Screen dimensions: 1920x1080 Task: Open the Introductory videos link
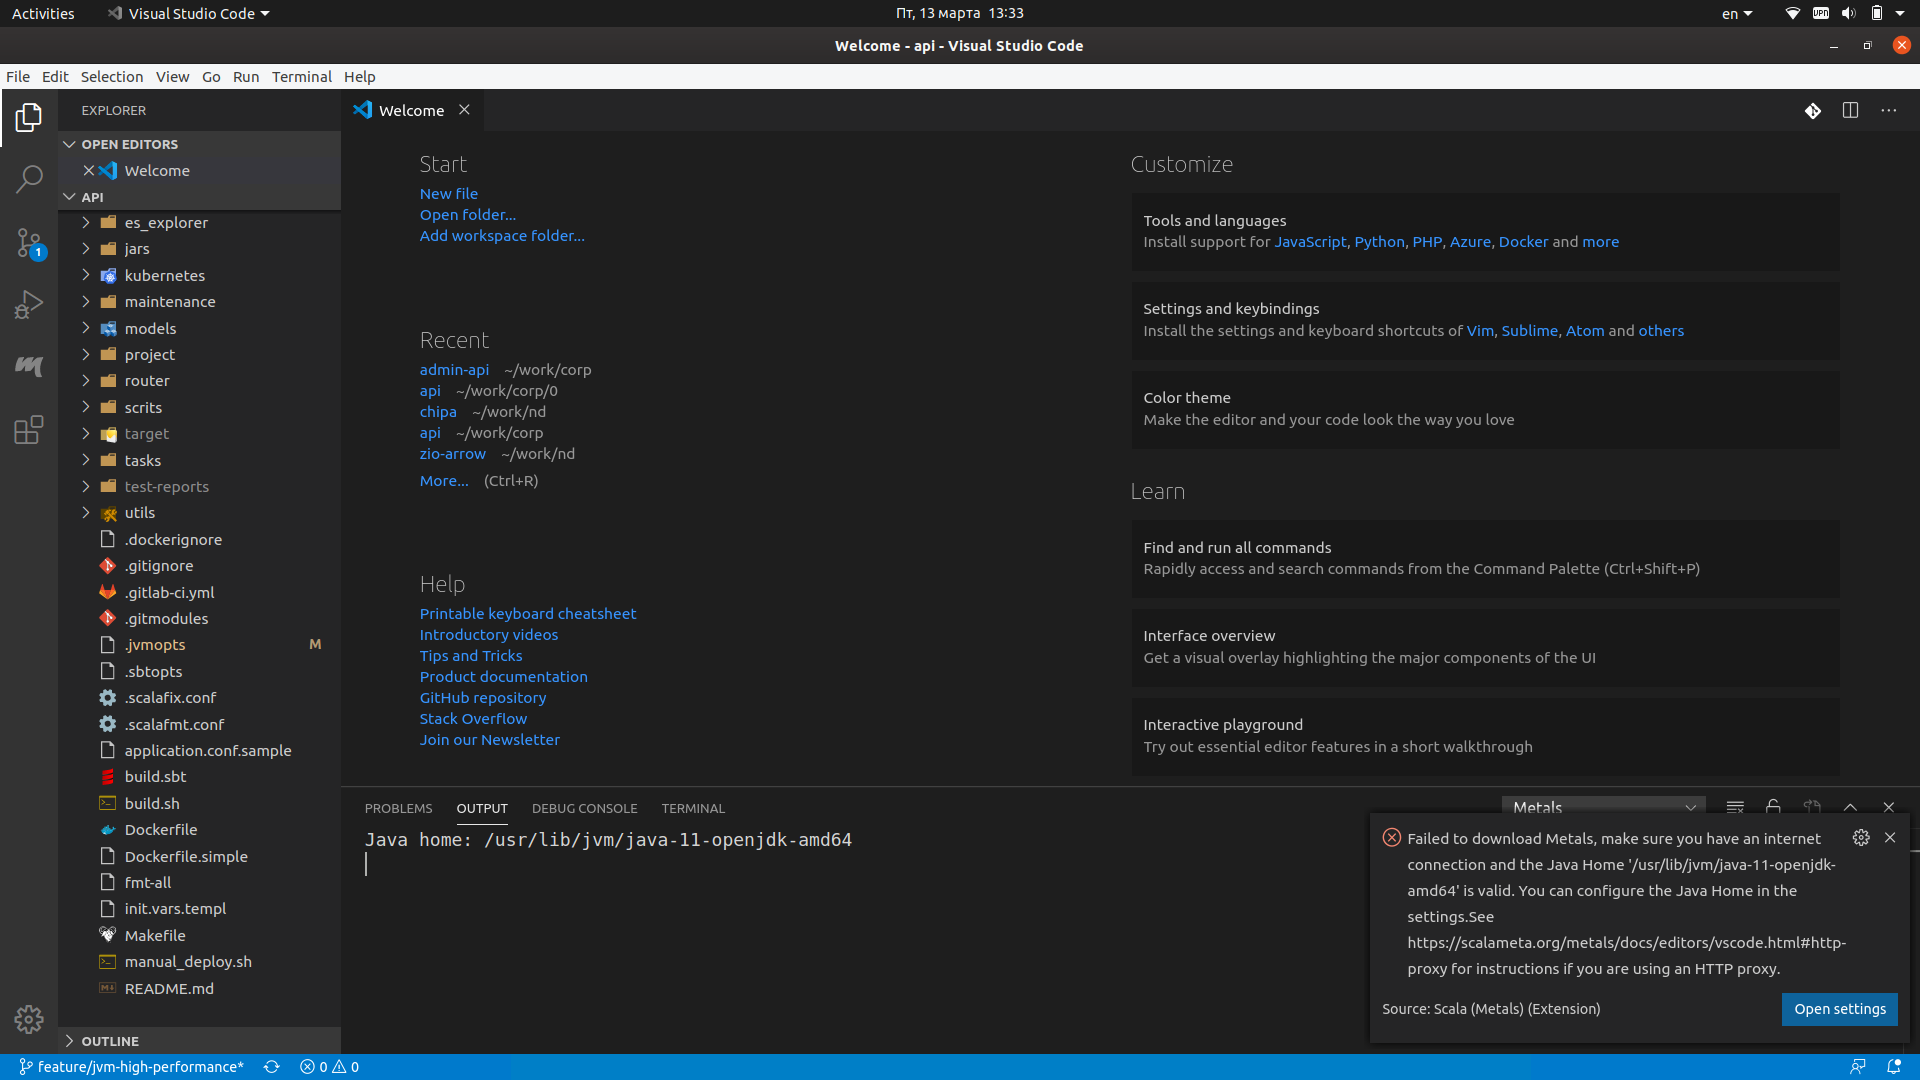click(488, 634)
